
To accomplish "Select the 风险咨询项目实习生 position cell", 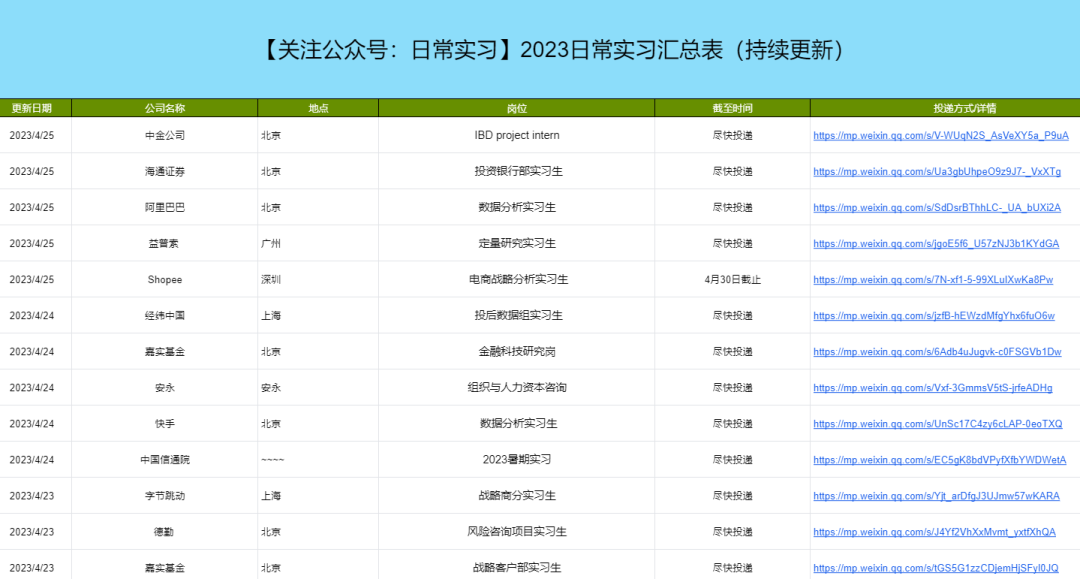I will 517,532.
